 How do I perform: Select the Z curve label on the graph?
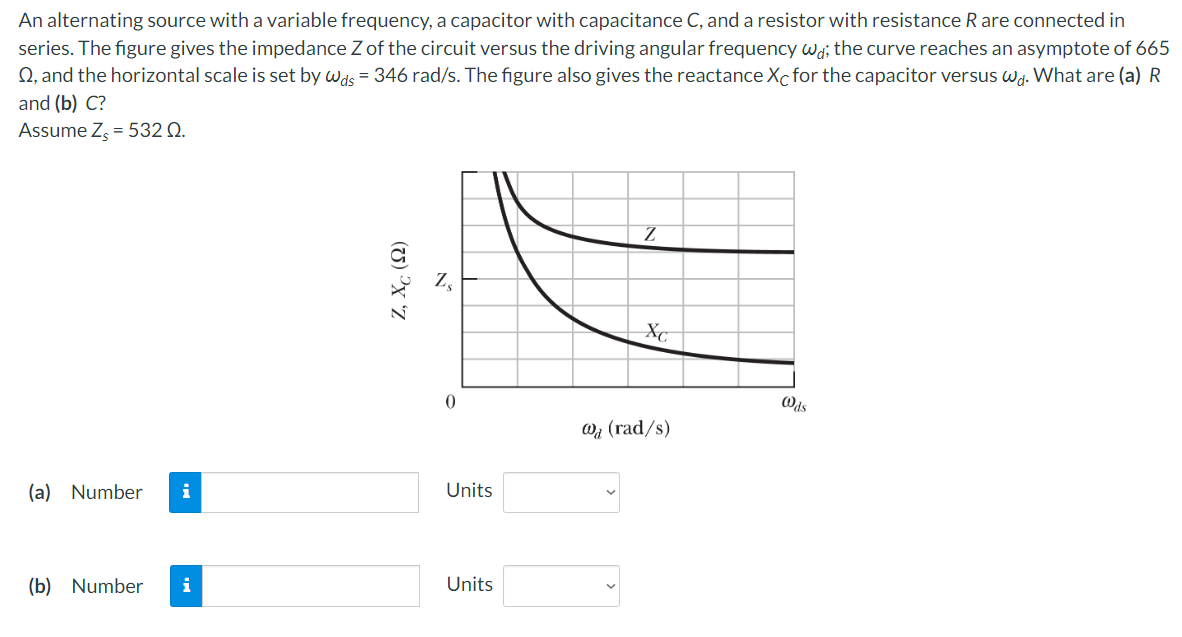(652, 232)
